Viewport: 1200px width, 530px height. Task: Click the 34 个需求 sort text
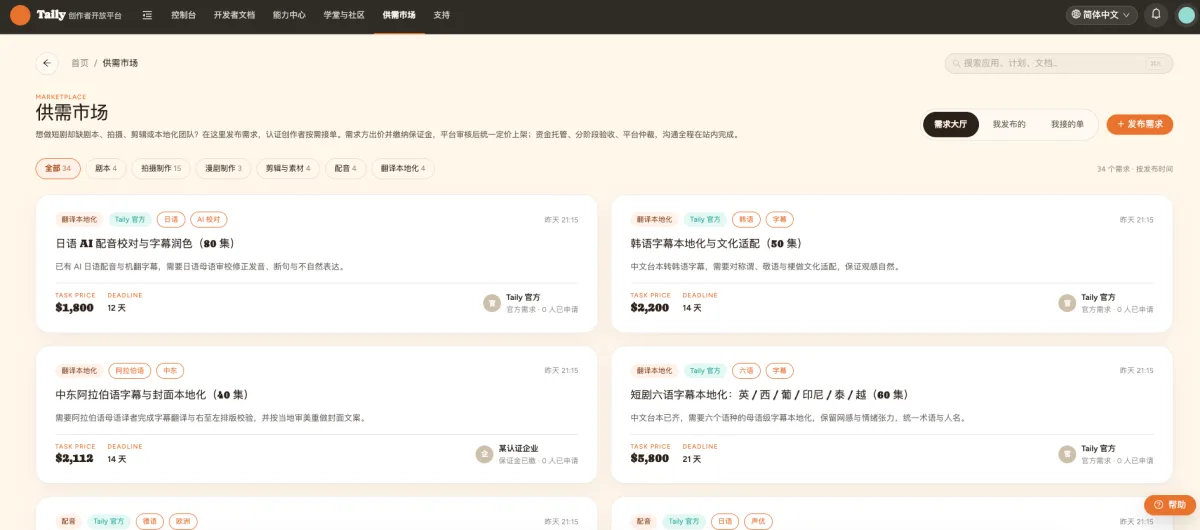click(x=1135, y=169)
